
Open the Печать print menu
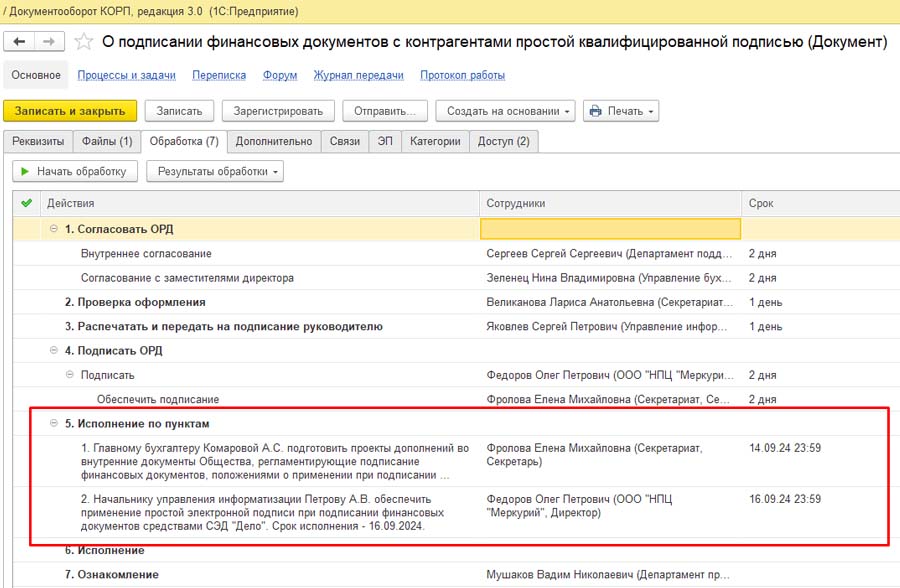[x=621, y=111]
